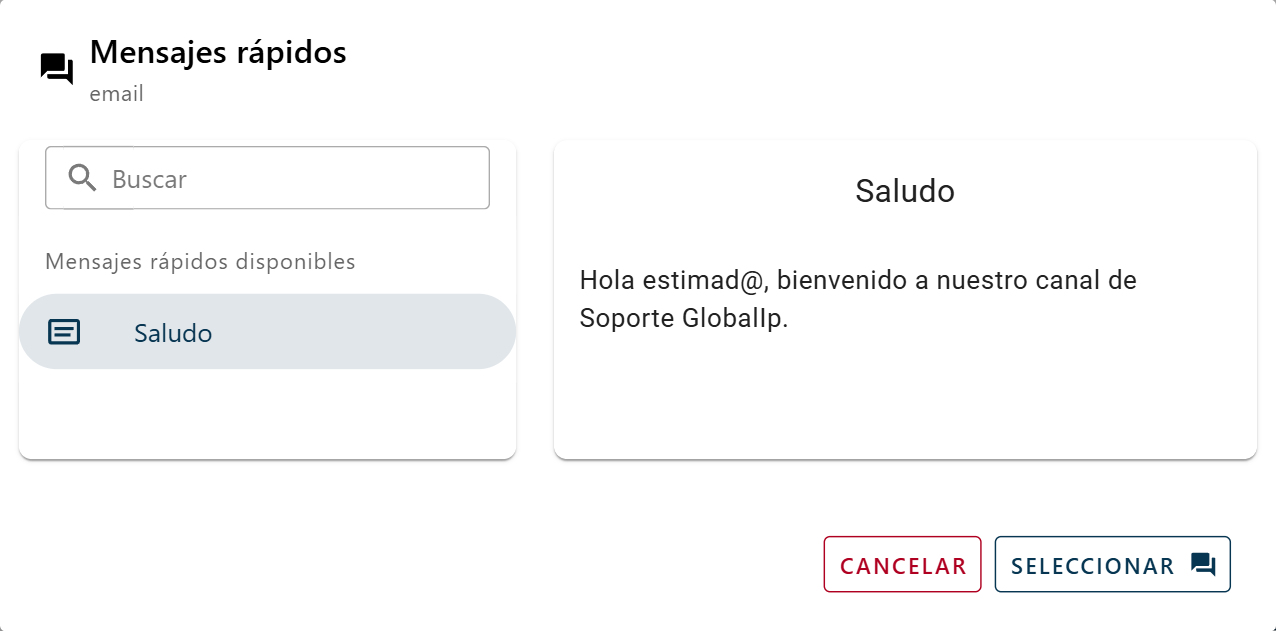Click the Saludo preview title
1276x631 pixels.
coord(904,192)
